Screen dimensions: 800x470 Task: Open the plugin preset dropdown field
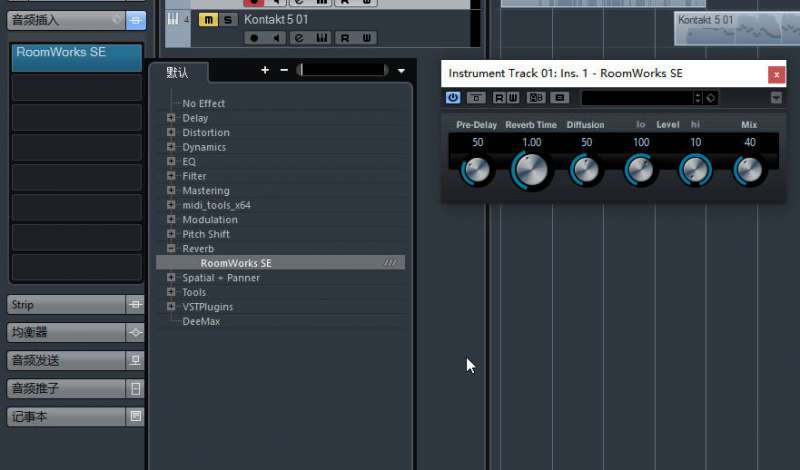click(638, 97)
